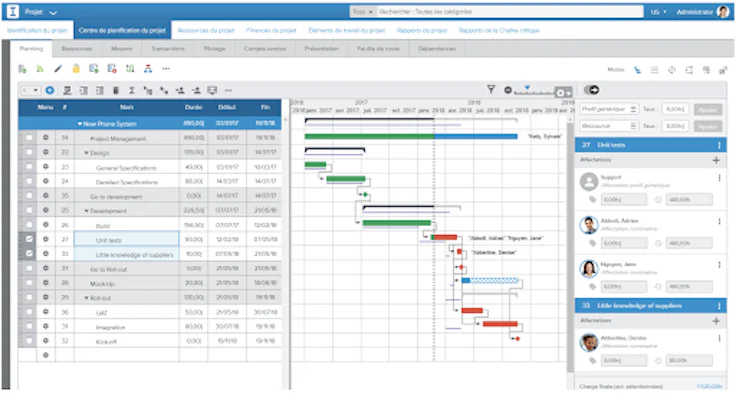
Task: Uncheck the Unit tests row checkbox
Action: (29, 239)
